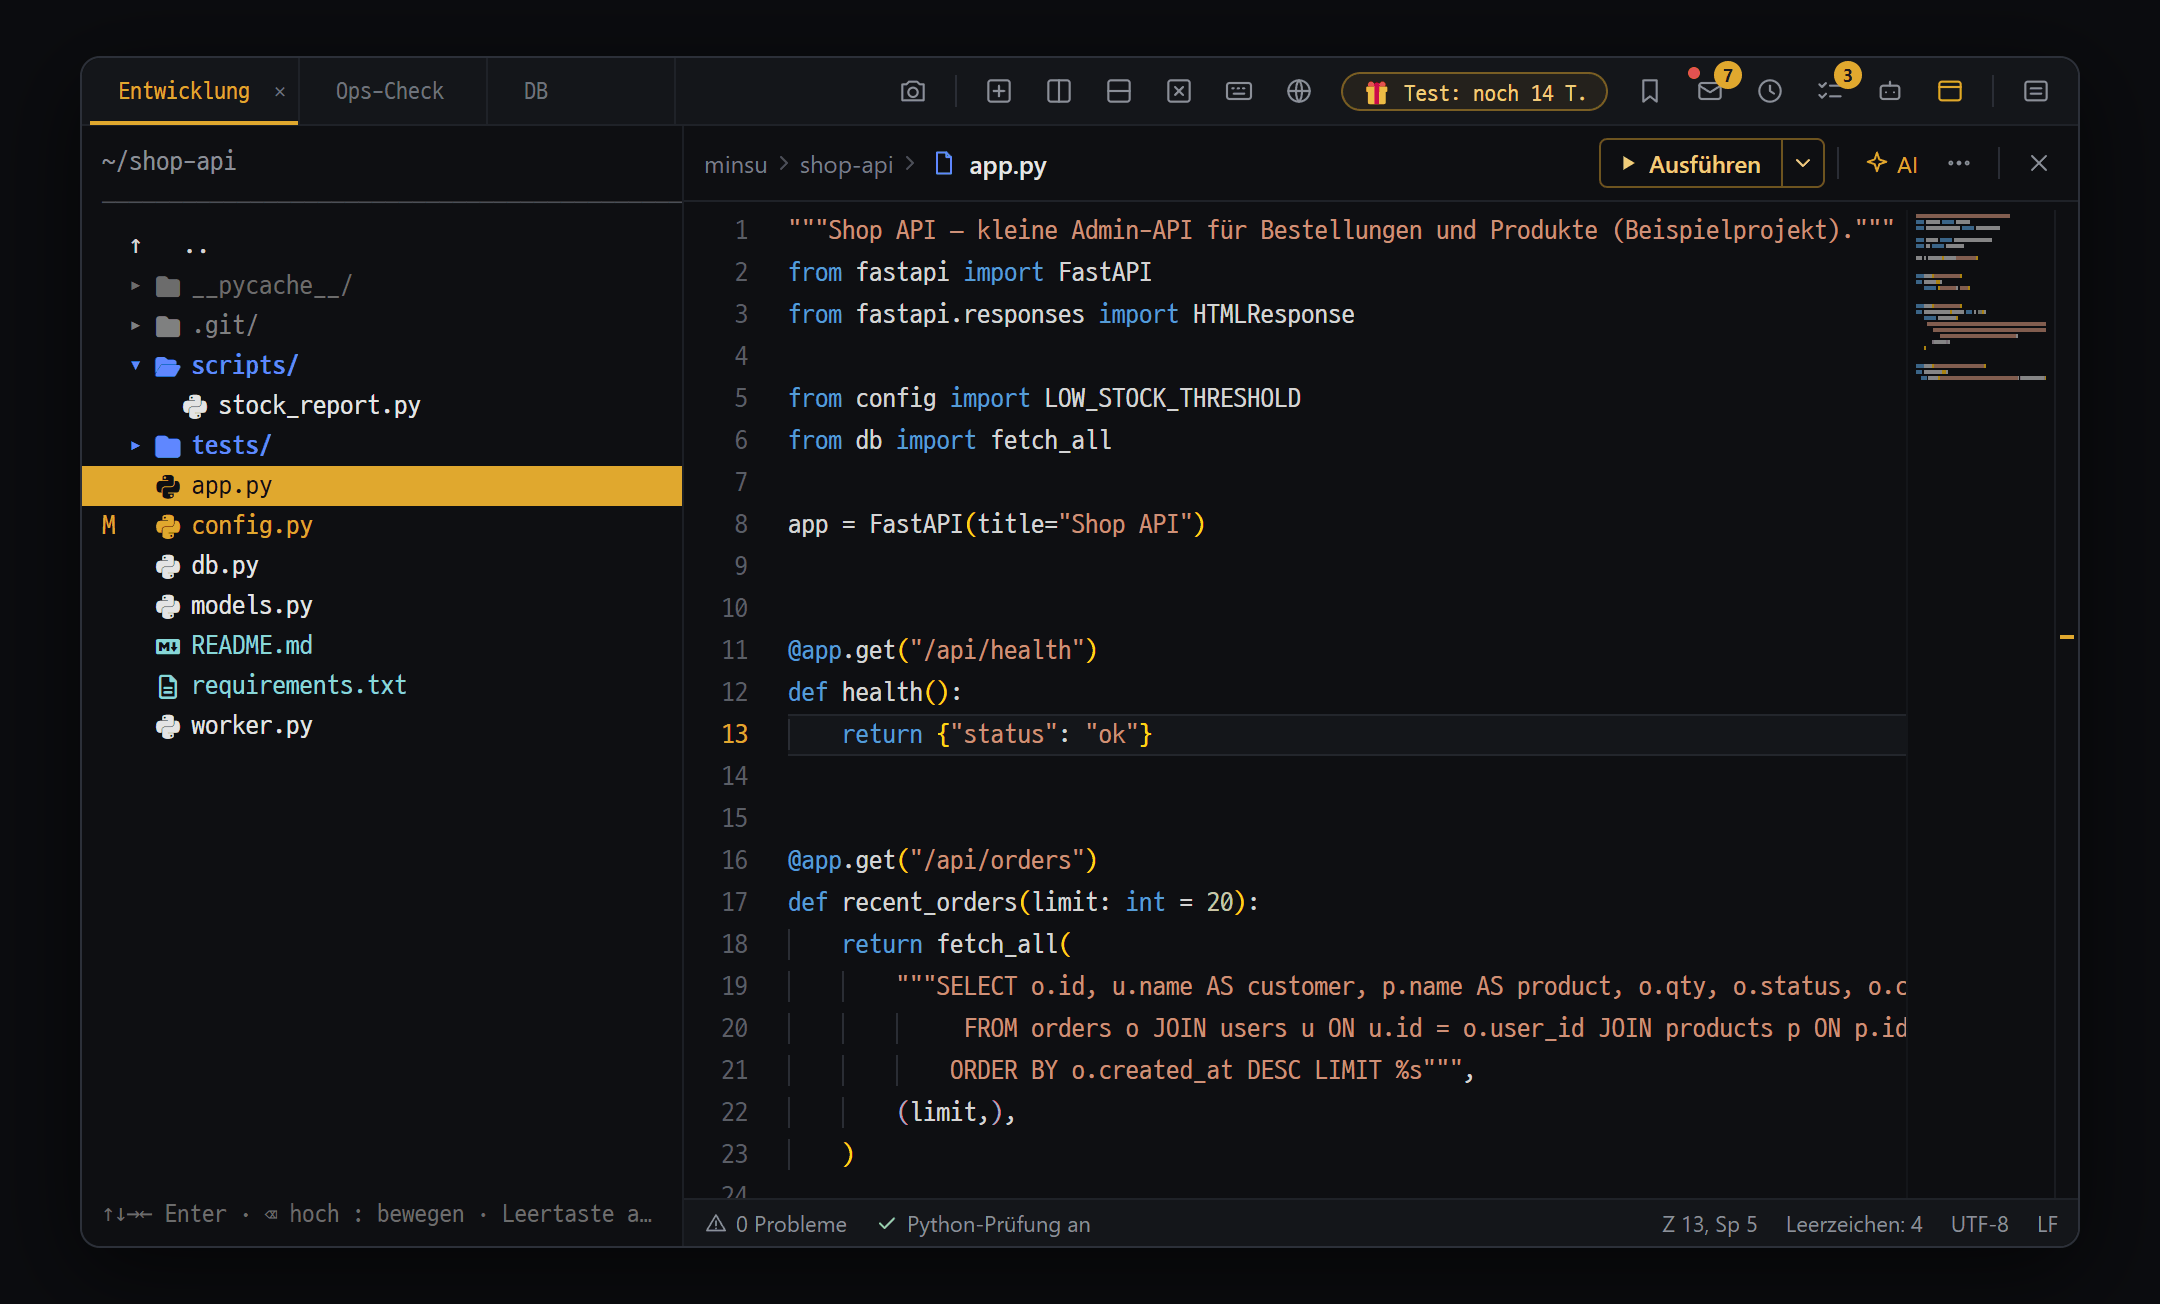This screenshot has width=2160, height=1304.
Task: Click the shop-api breadcrumb
Action: pyautogui.click(x=846, y=165)
